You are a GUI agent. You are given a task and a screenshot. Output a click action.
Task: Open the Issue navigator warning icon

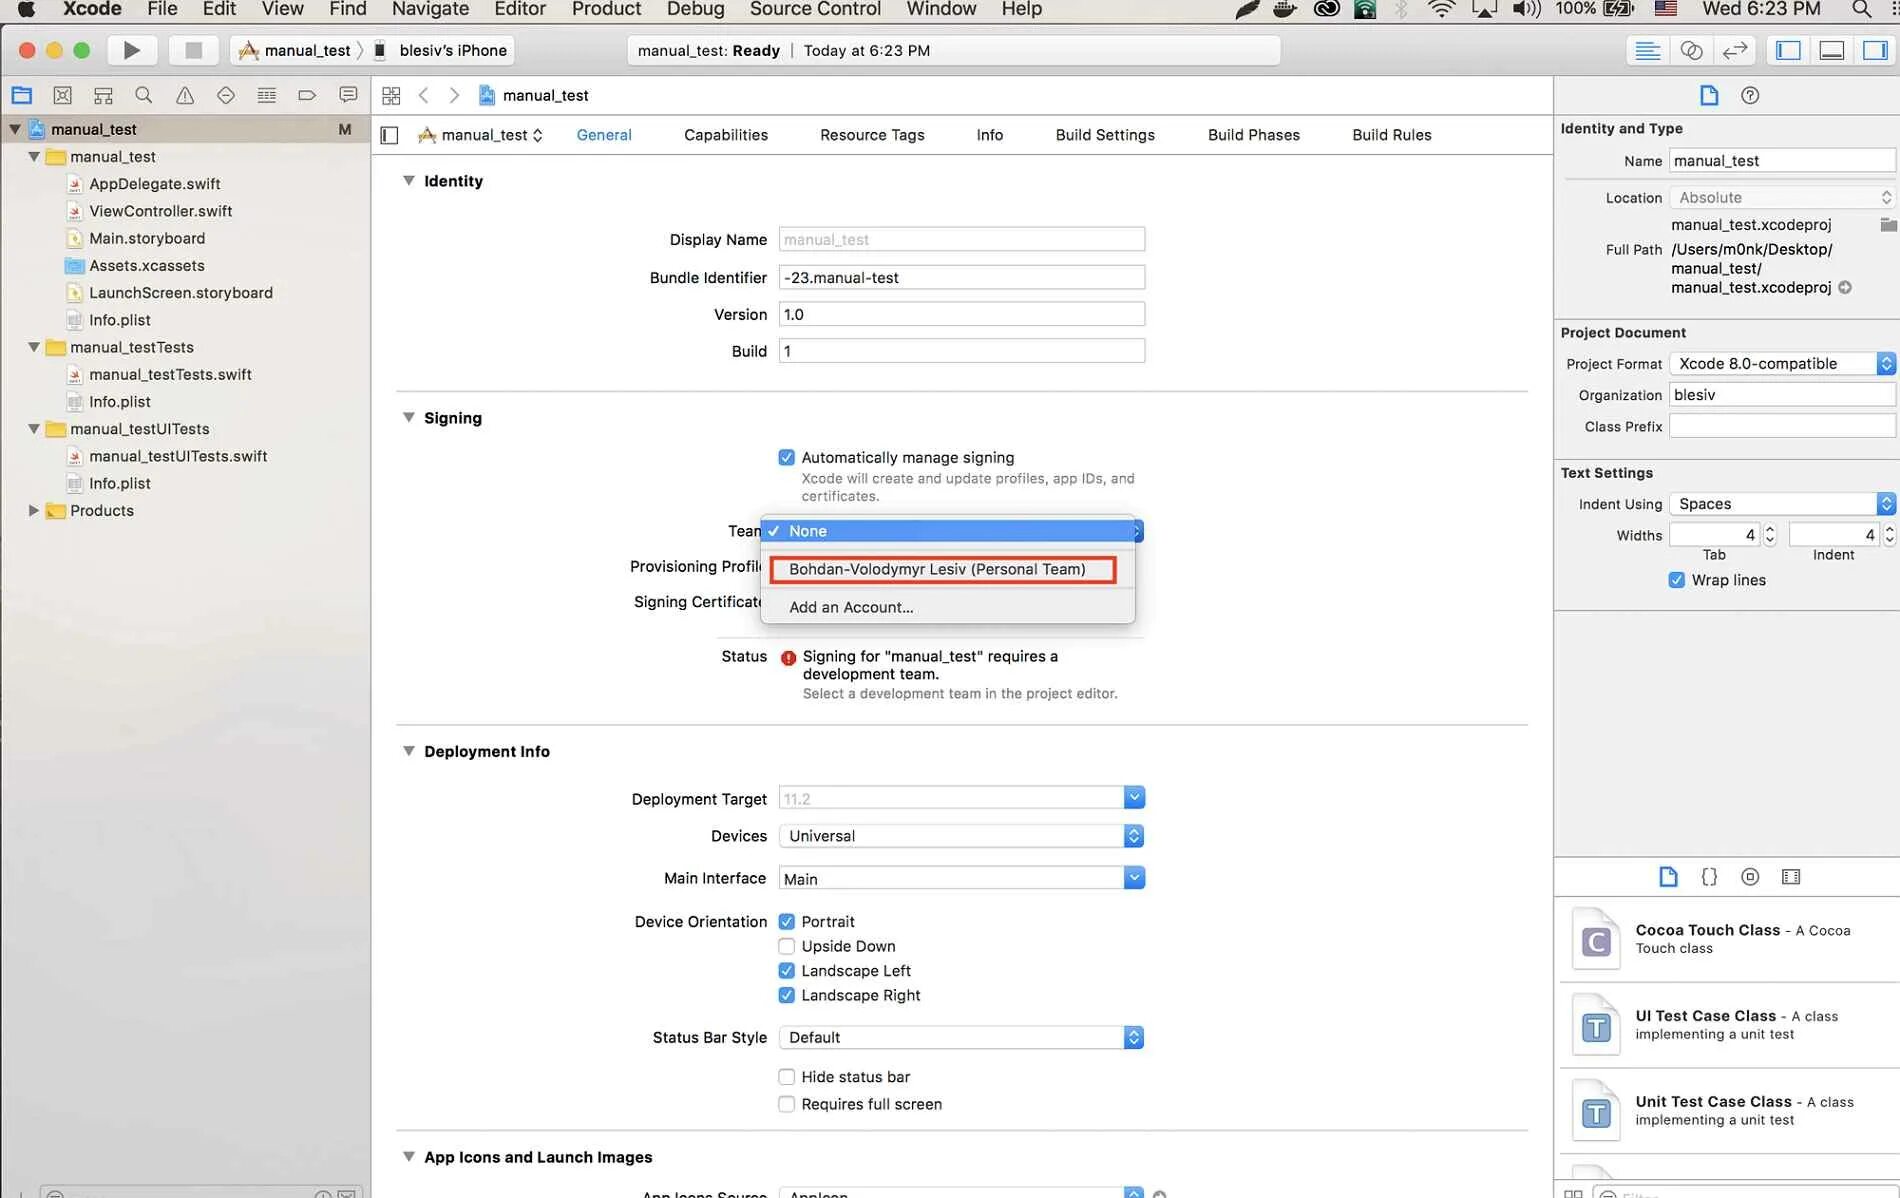click(x=184, y=95)
